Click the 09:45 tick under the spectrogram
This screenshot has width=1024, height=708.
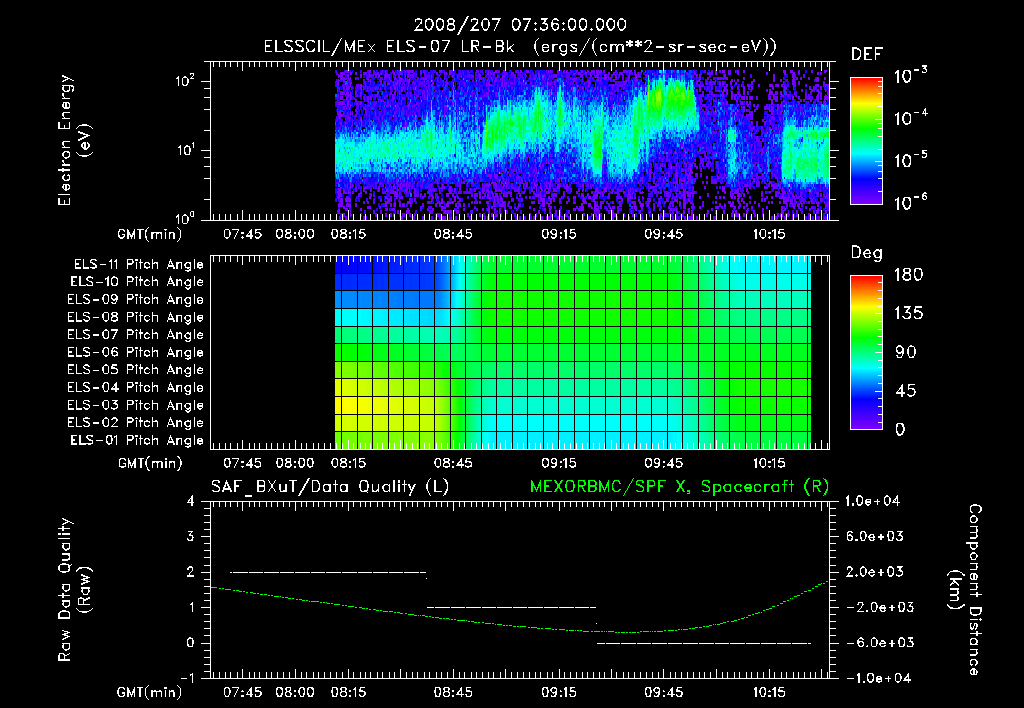(x=664, y=234)
